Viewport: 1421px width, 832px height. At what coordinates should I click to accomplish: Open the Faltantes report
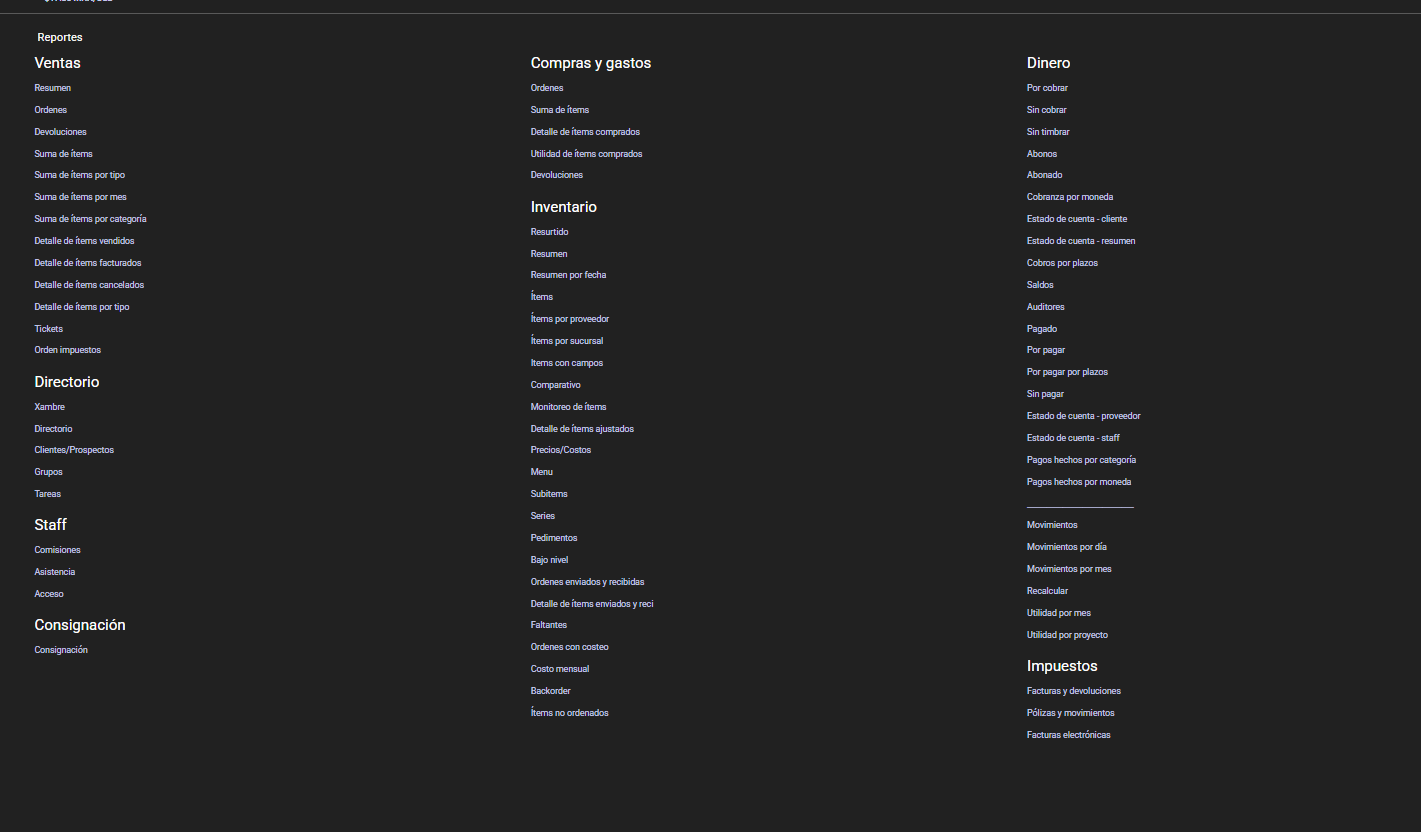549,625
